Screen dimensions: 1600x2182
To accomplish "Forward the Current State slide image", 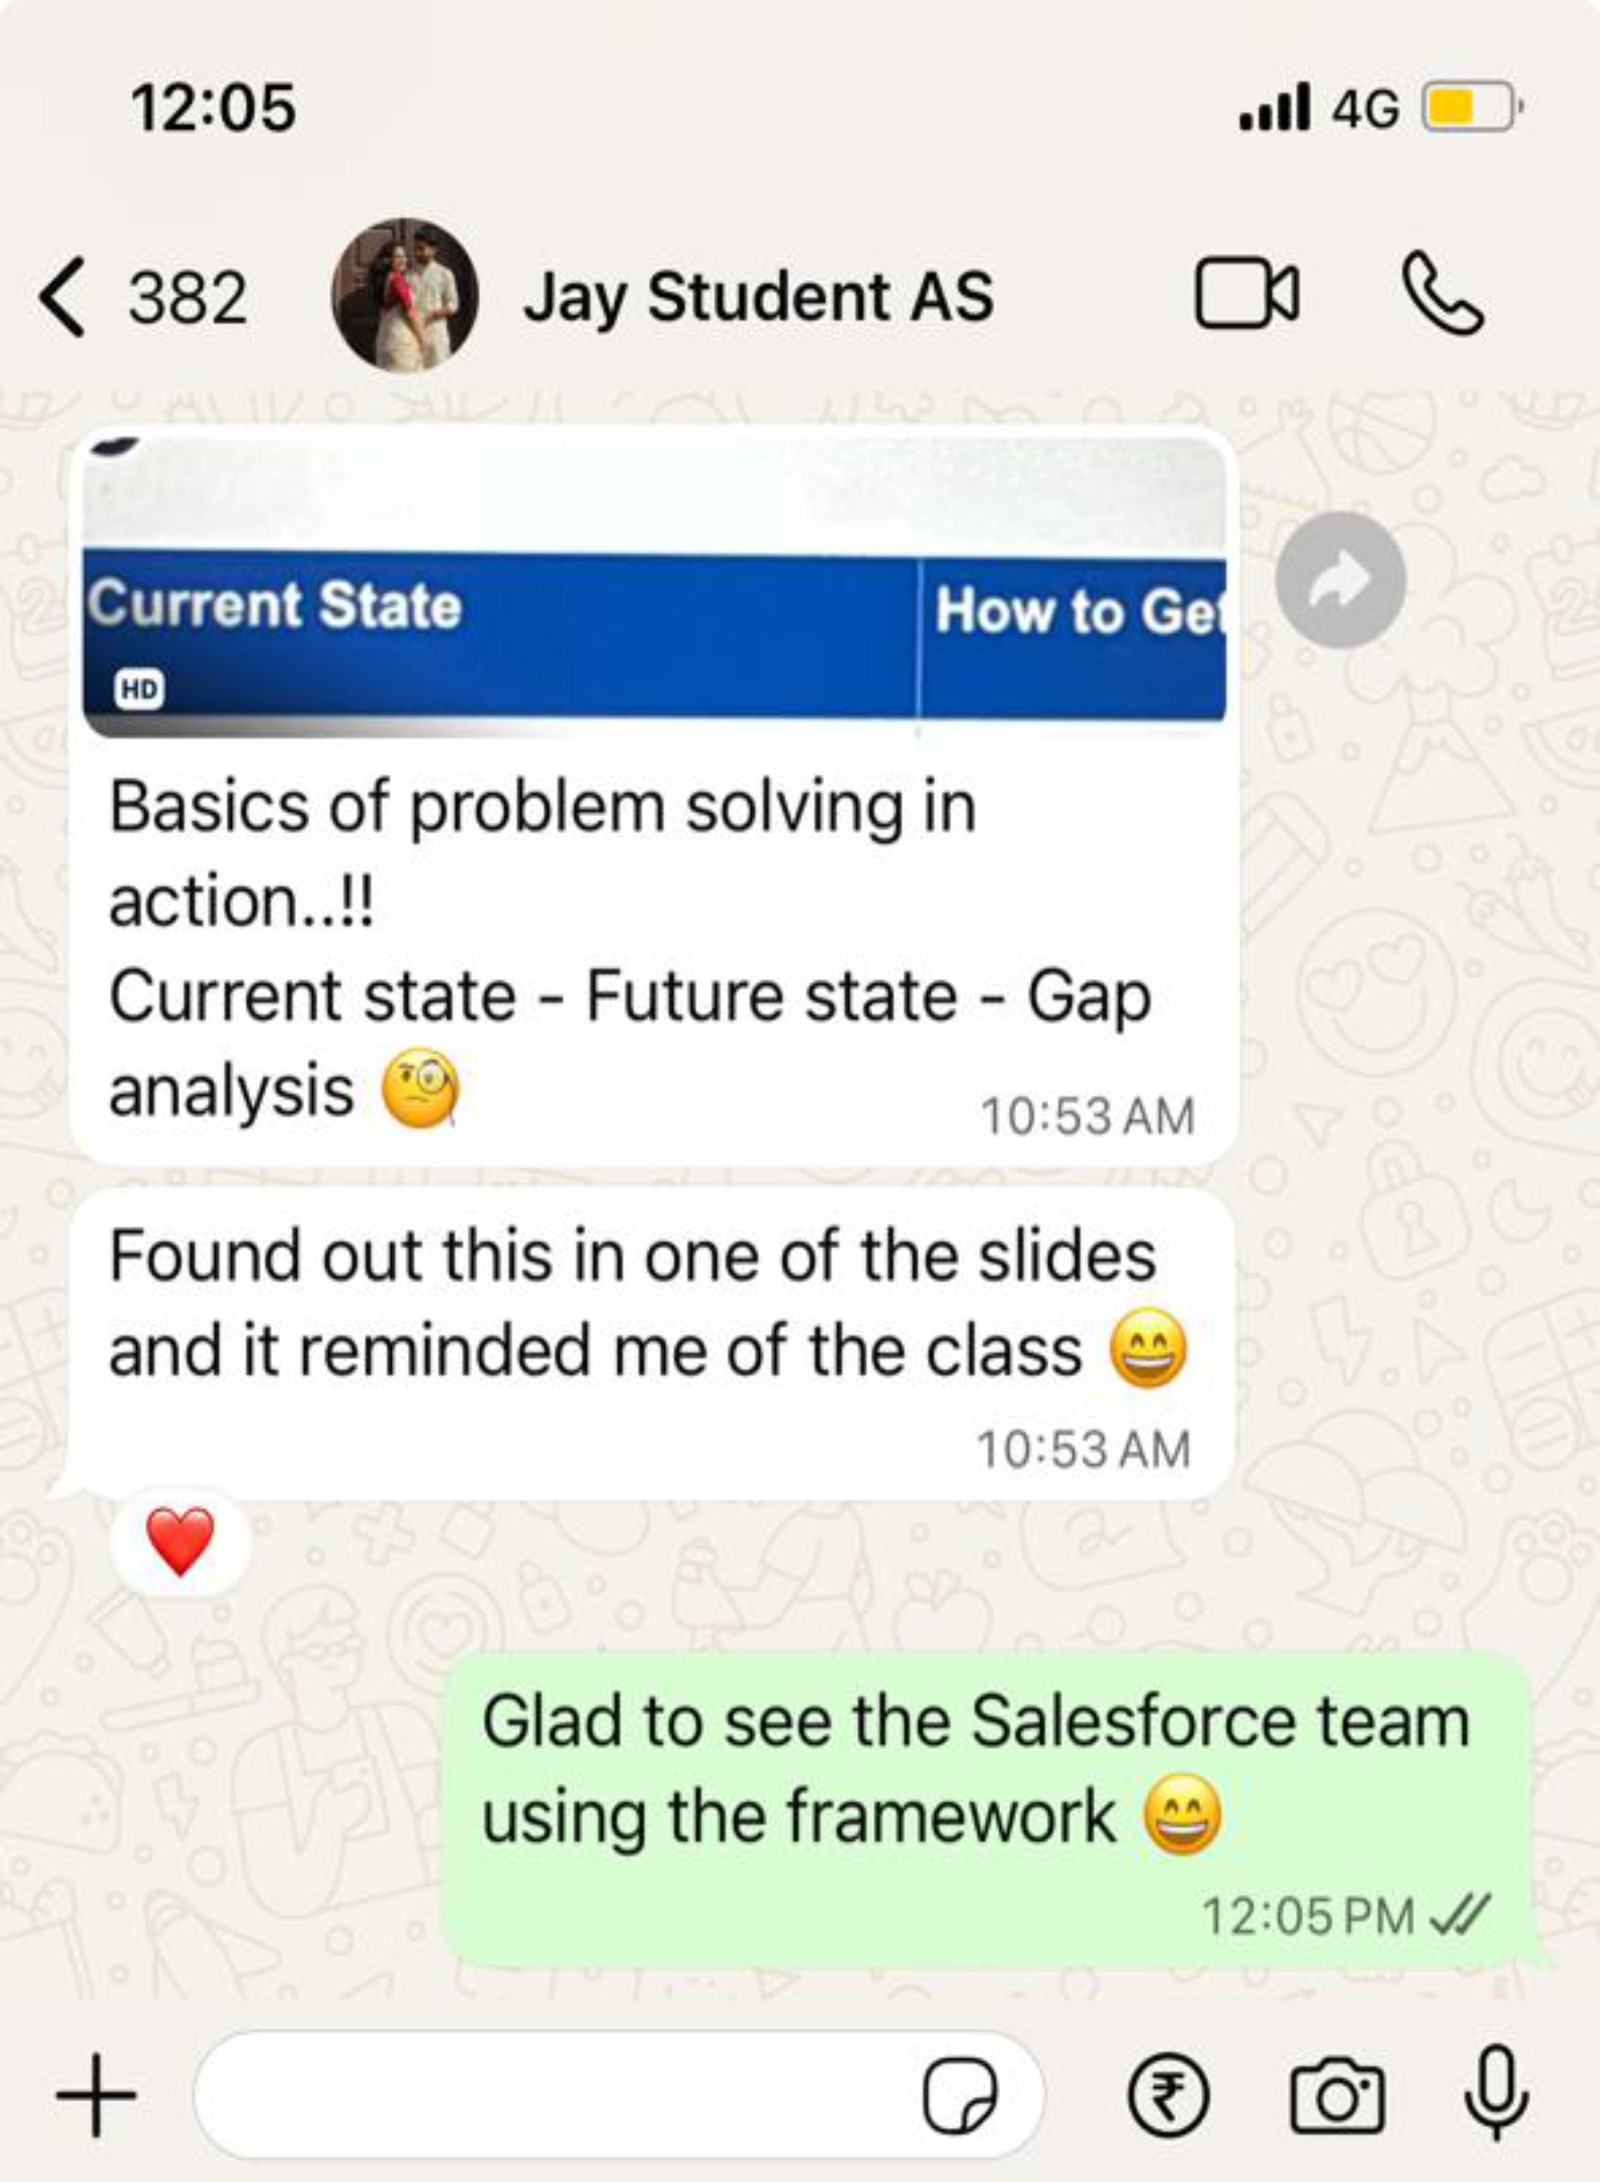I will tap(1341, 580).
